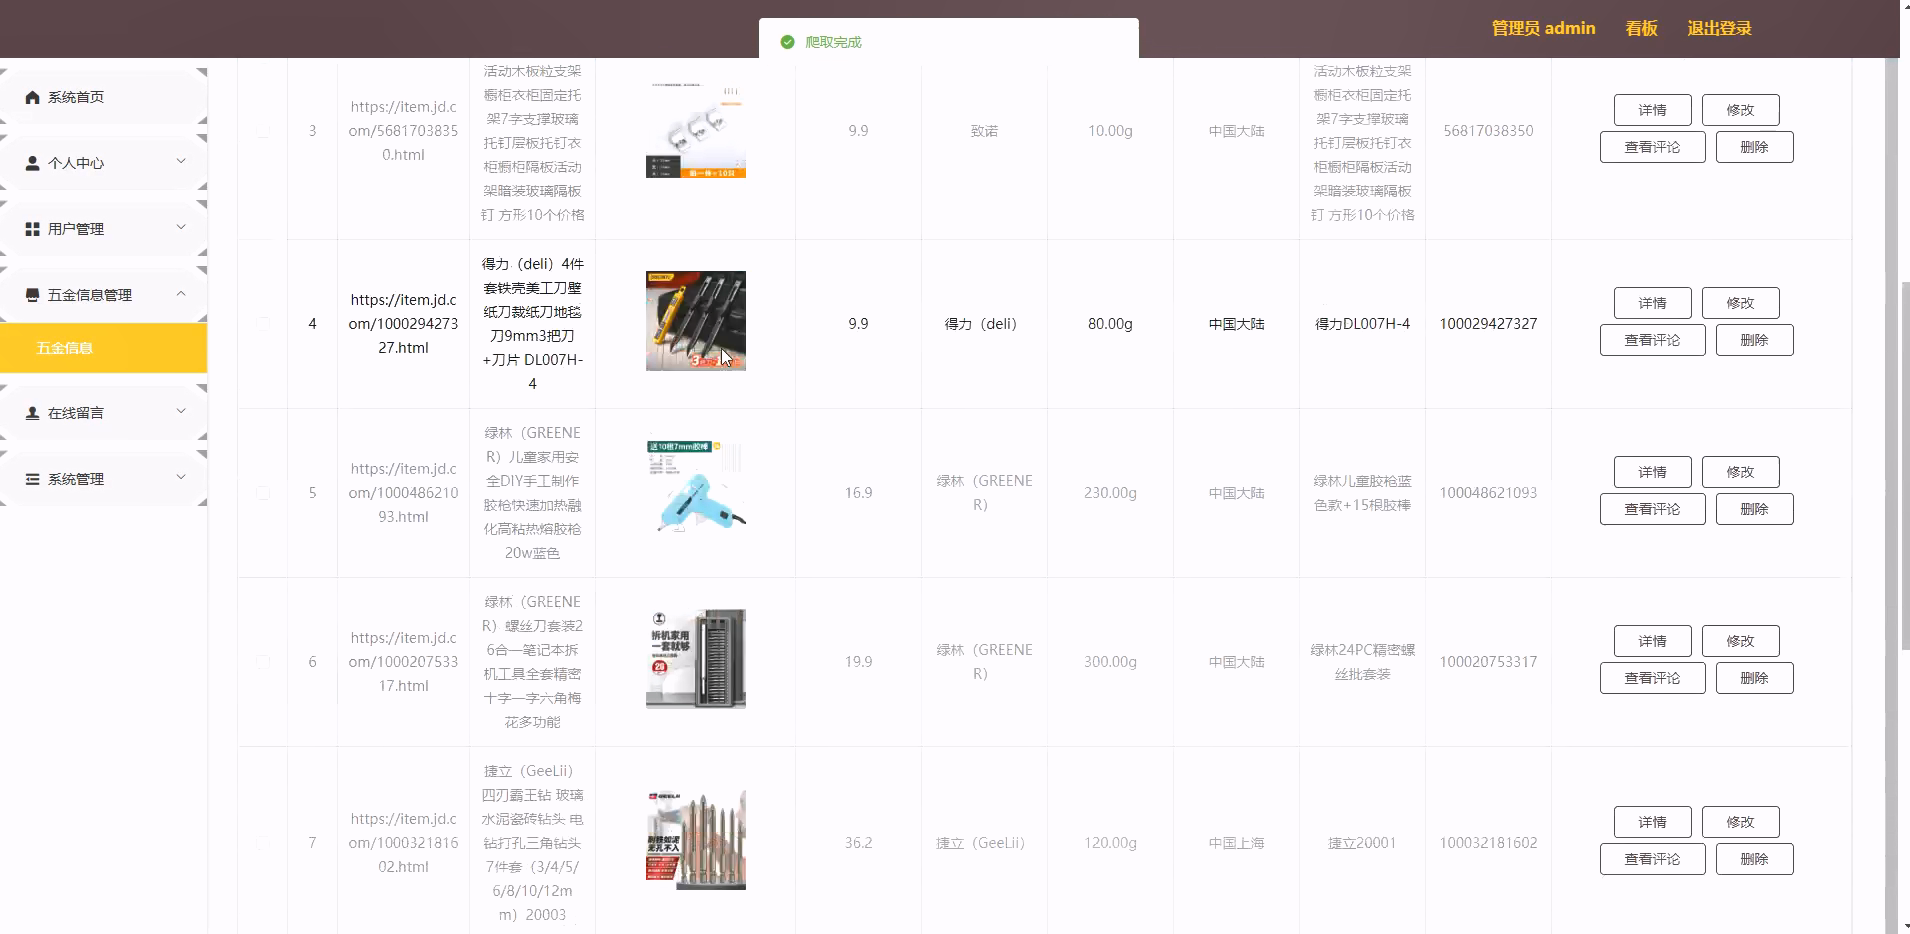
Task: Click the list icon next to 系统管理
Action: click(x=31, y=478)
